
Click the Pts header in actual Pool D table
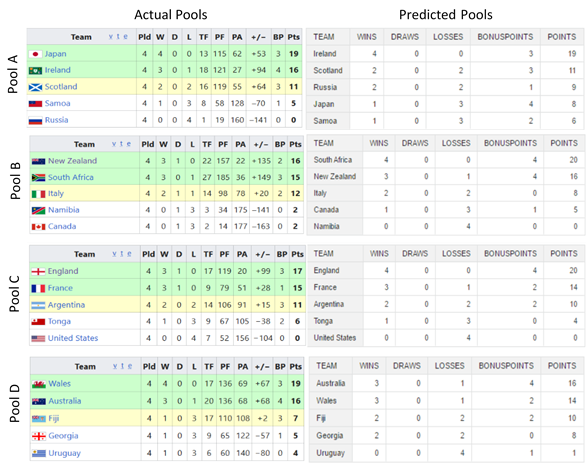pyautogui.click(x=296, y=367)
